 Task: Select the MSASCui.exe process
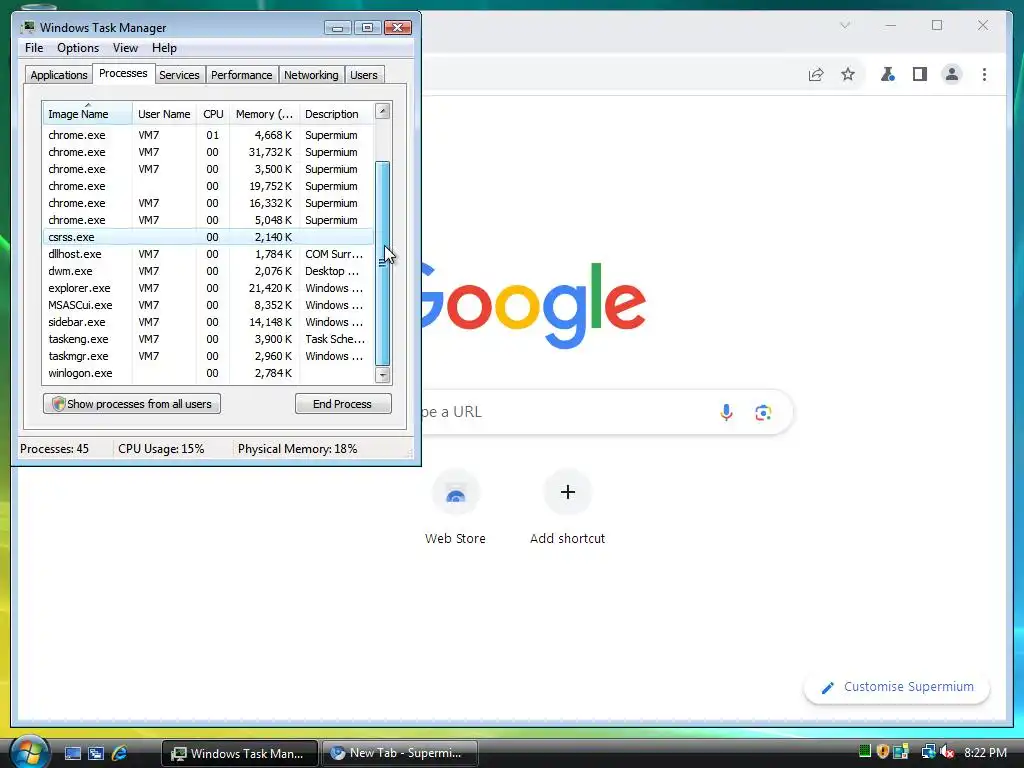coord(208,305)
